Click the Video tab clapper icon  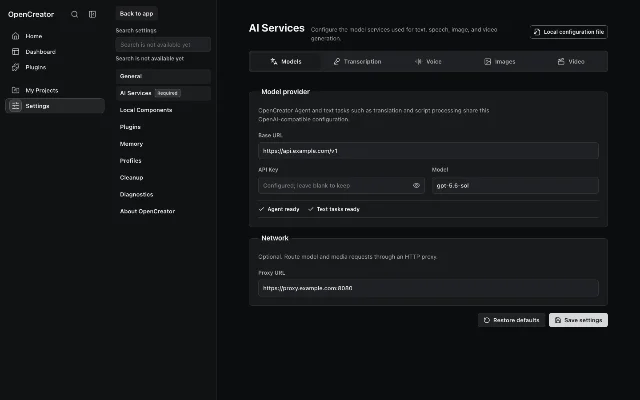tap(561, 61)
